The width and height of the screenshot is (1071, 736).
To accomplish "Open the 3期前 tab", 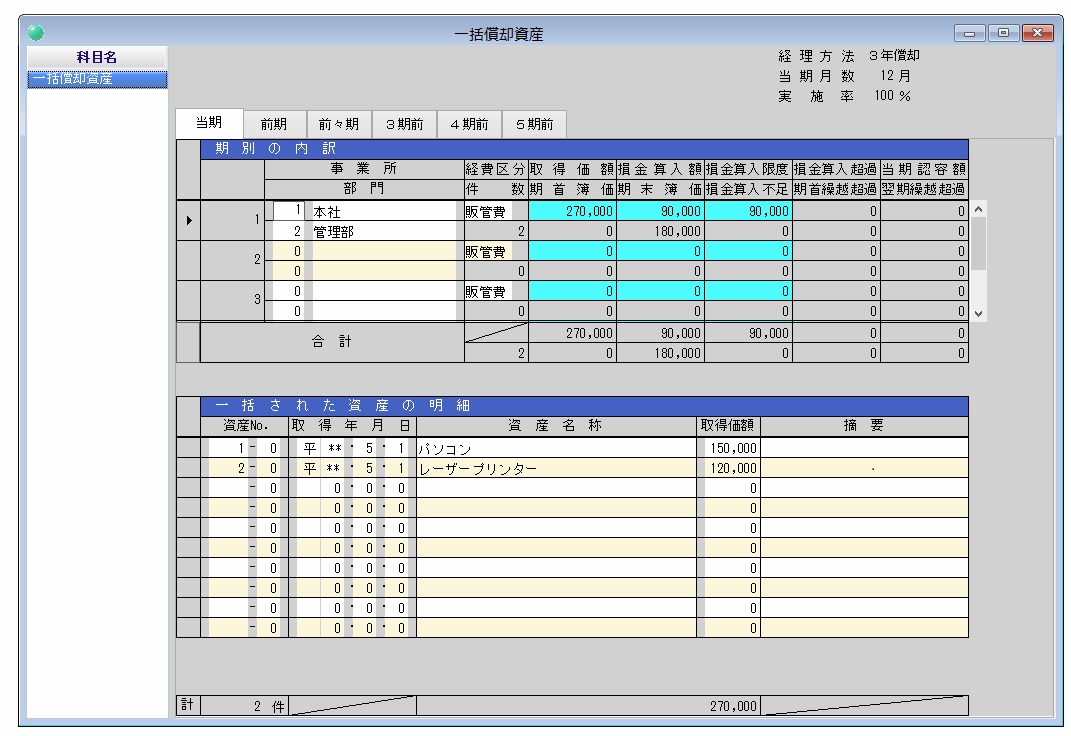I will (404, 124).
